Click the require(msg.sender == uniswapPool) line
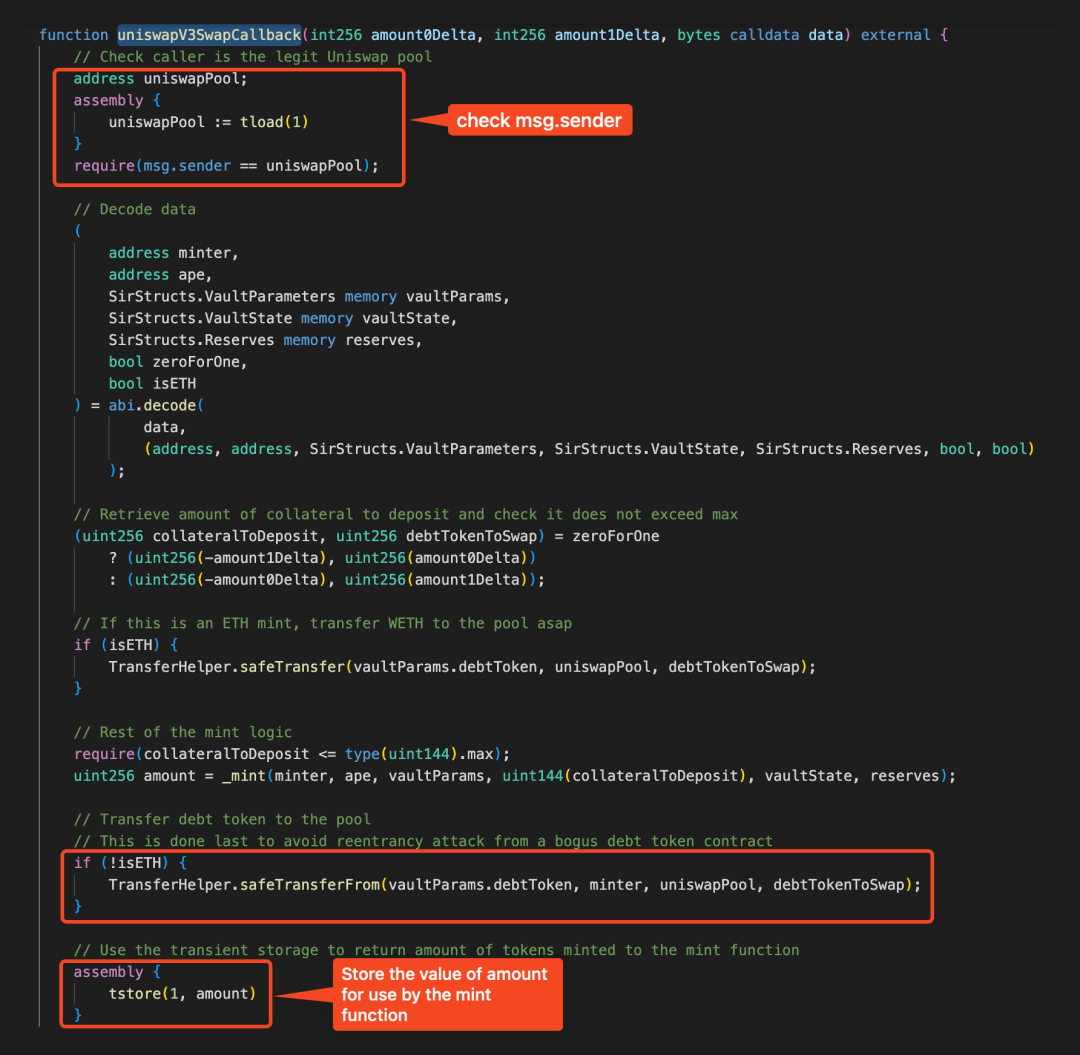This screenshot has height=1055, width=1080. pos(226,165)
